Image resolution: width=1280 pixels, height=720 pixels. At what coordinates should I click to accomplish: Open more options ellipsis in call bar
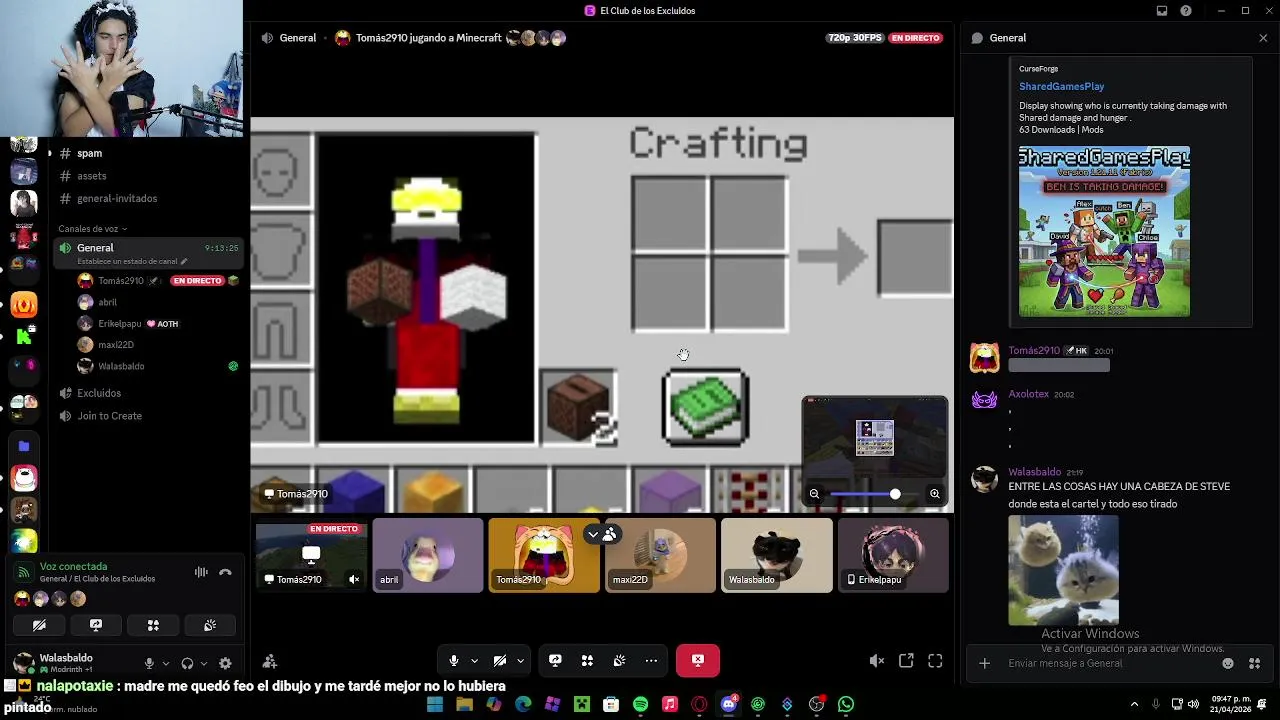click(651, 660)
